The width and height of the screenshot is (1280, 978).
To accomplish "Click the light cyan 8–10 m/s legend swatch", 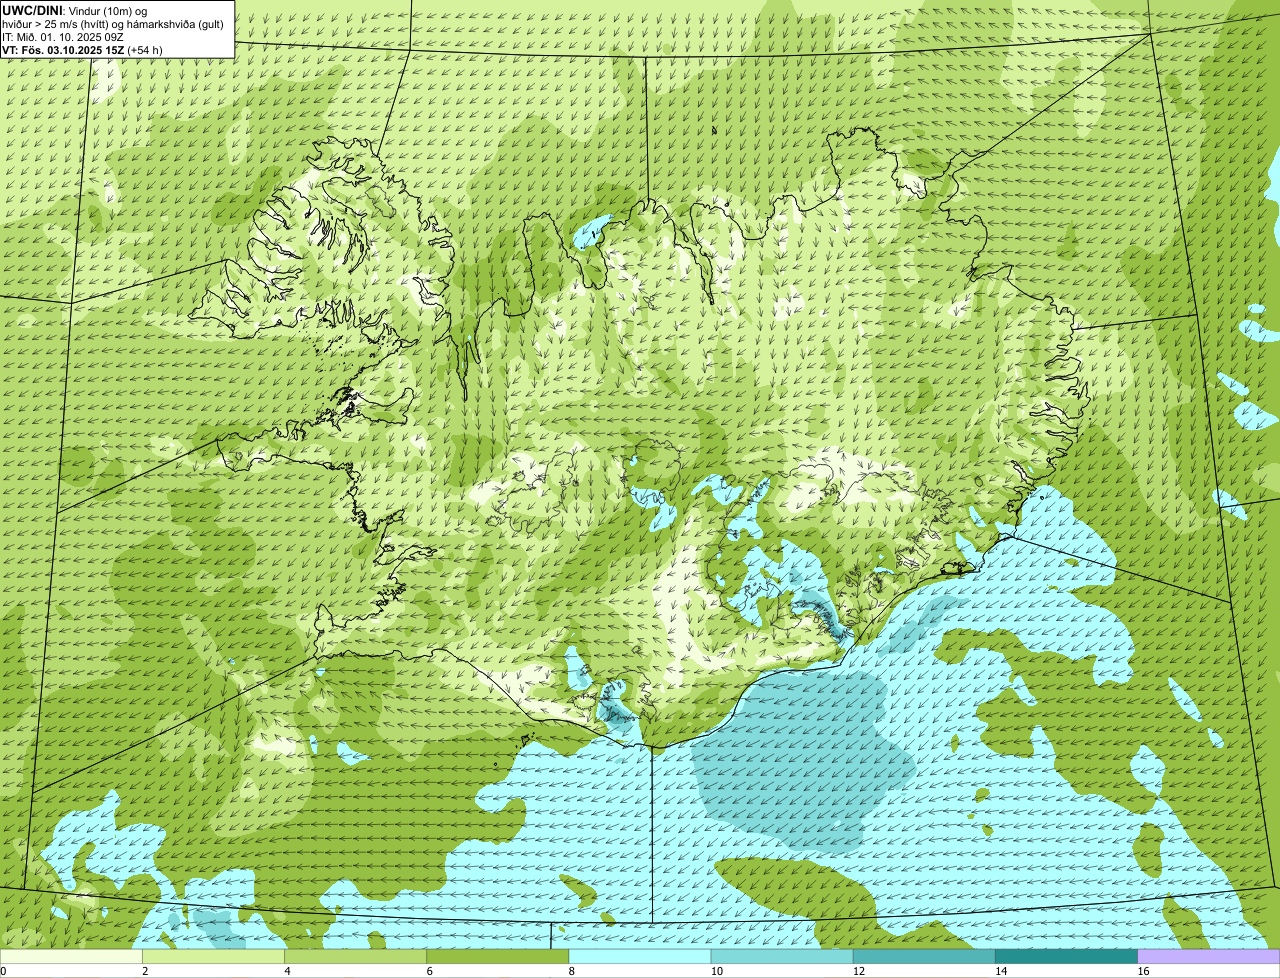I will click(640, 957).
